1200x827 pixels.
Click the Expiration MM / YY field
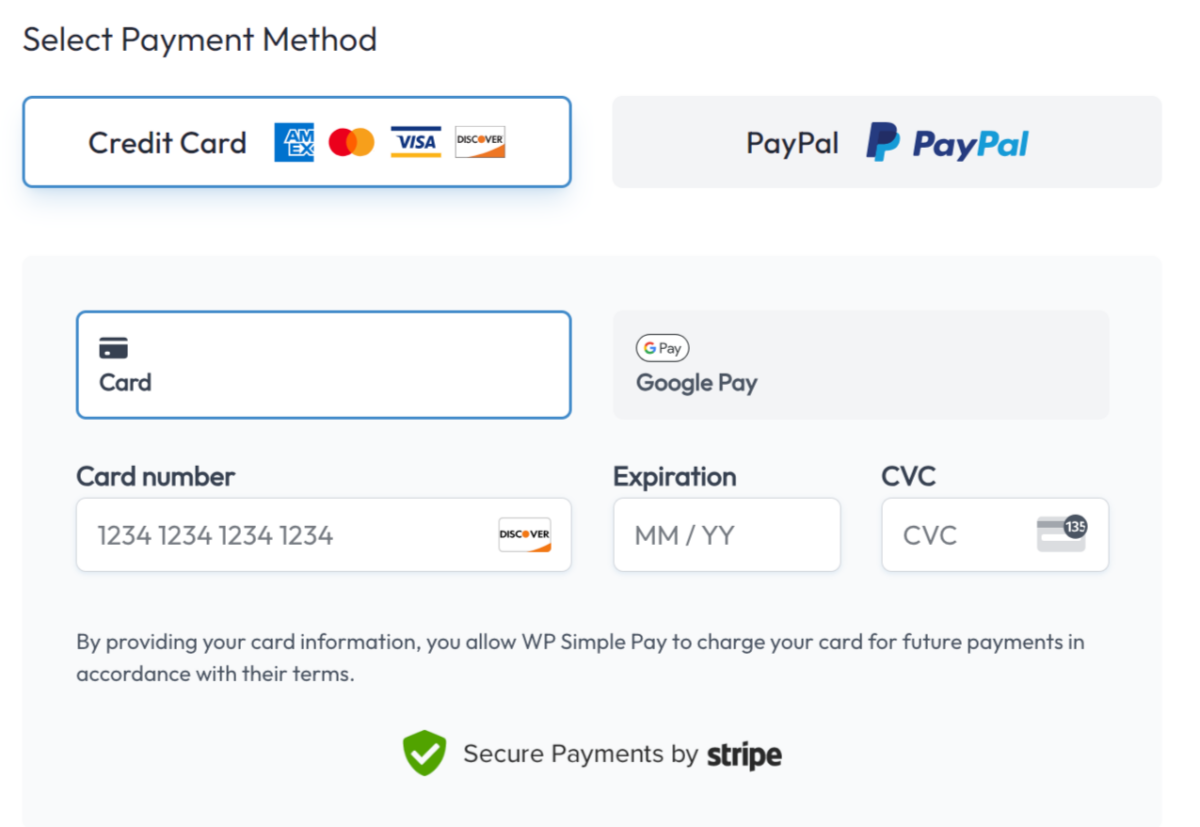pos(726,534)
